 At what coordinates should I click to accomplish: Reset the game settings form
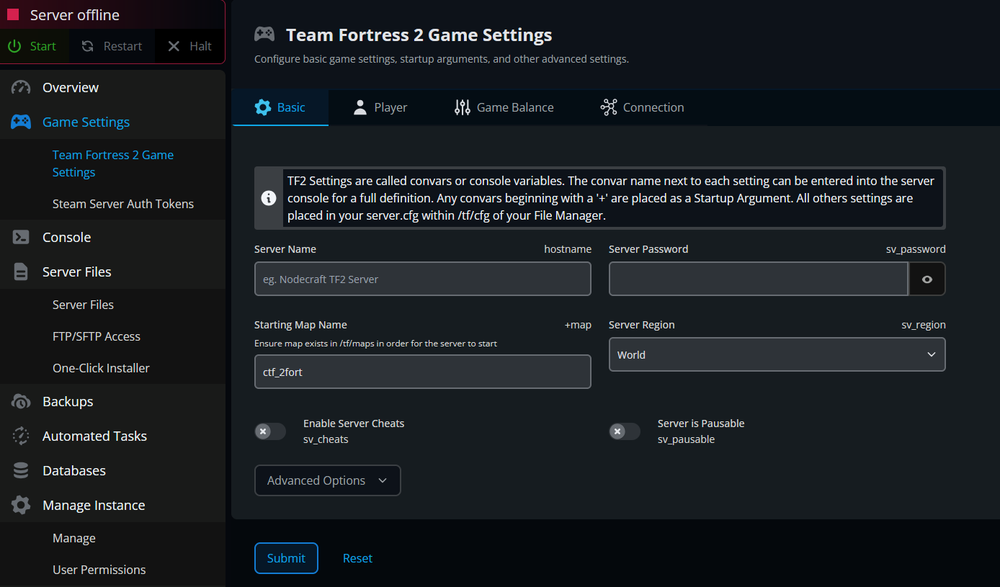tap(357, 558)
